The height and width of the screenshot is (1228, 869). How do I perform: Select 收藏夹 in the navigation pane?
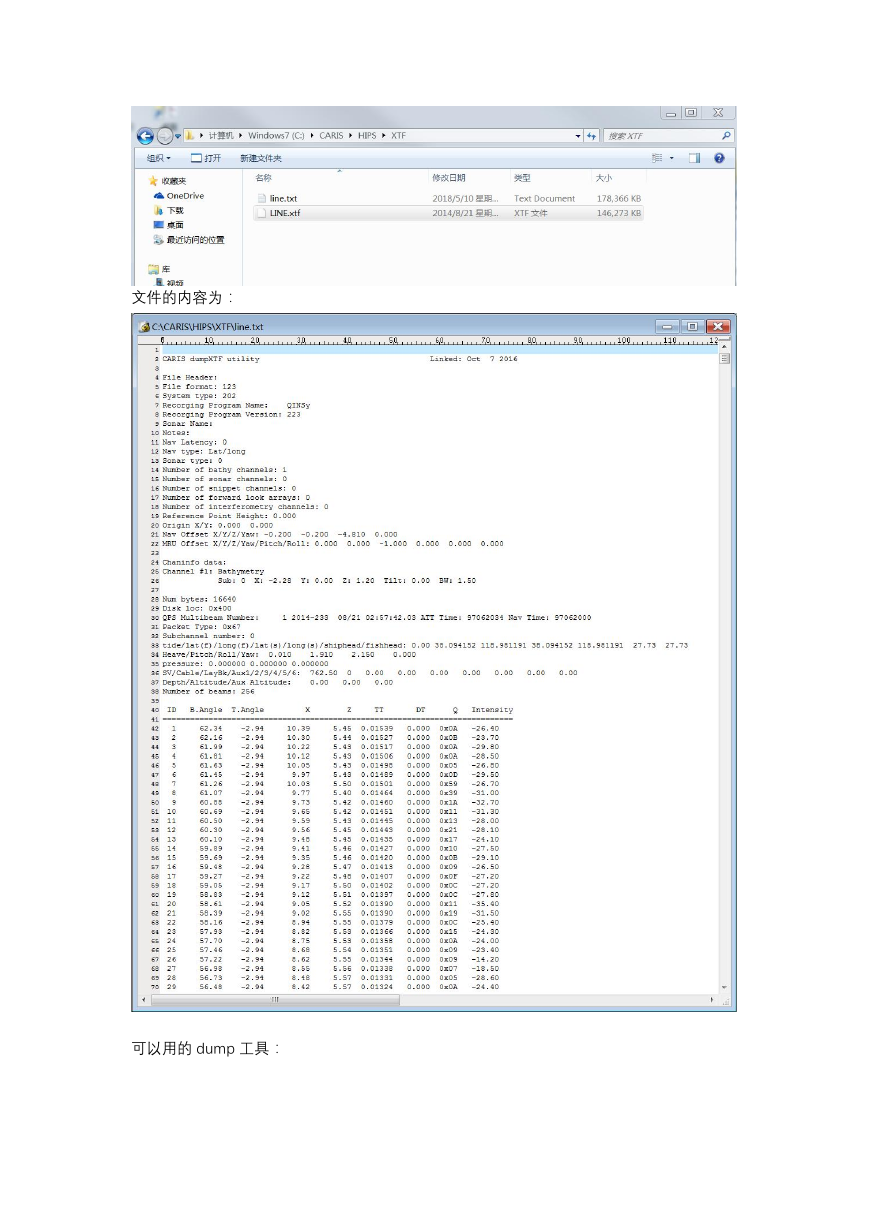click(167, 181)
